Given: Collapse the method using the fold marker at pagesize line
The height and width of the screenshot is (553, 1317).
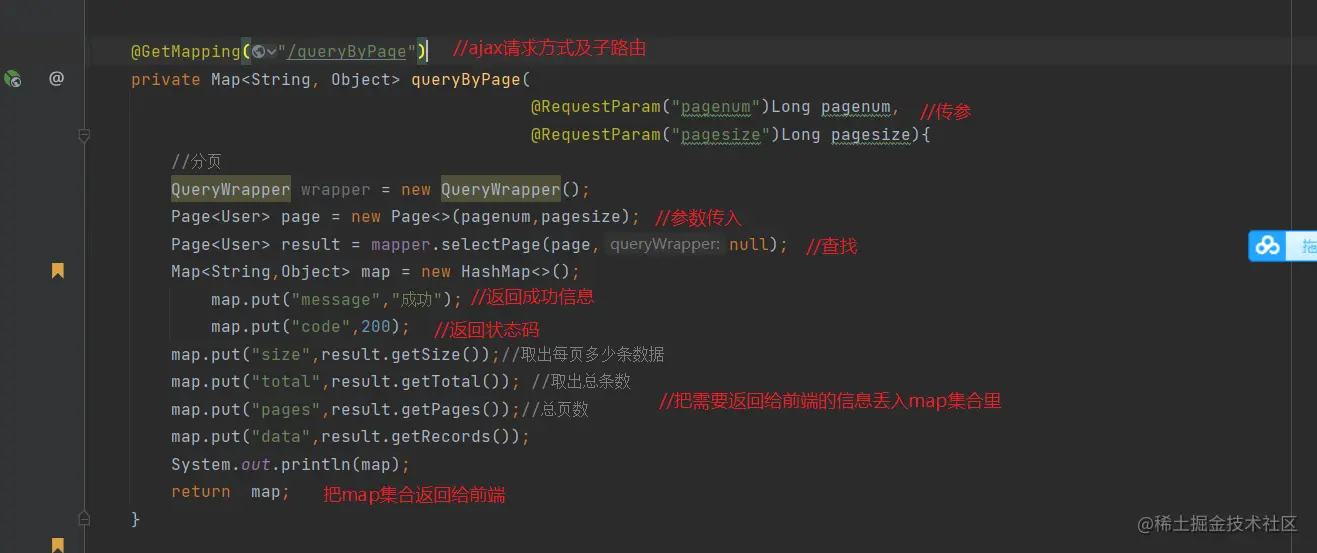Looking at the screenshot, I should coord(84,134).
